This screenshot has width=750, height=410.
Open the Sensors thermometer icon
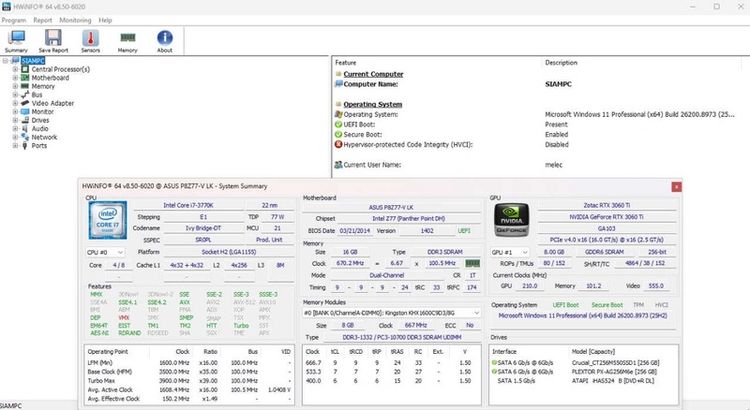click(90, 41)
